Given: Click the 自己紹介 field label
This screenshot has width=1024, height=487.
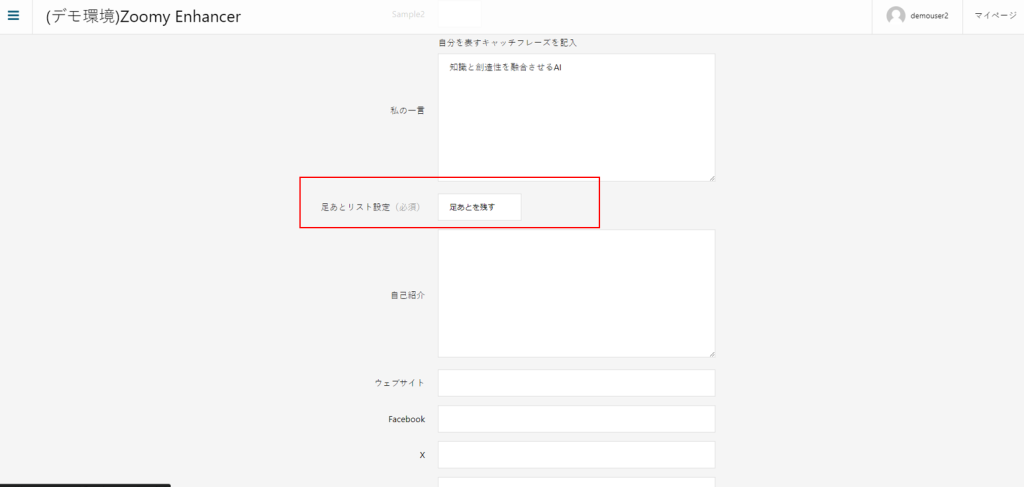Looking at the screenshot, I should click(x=407, y=295).
